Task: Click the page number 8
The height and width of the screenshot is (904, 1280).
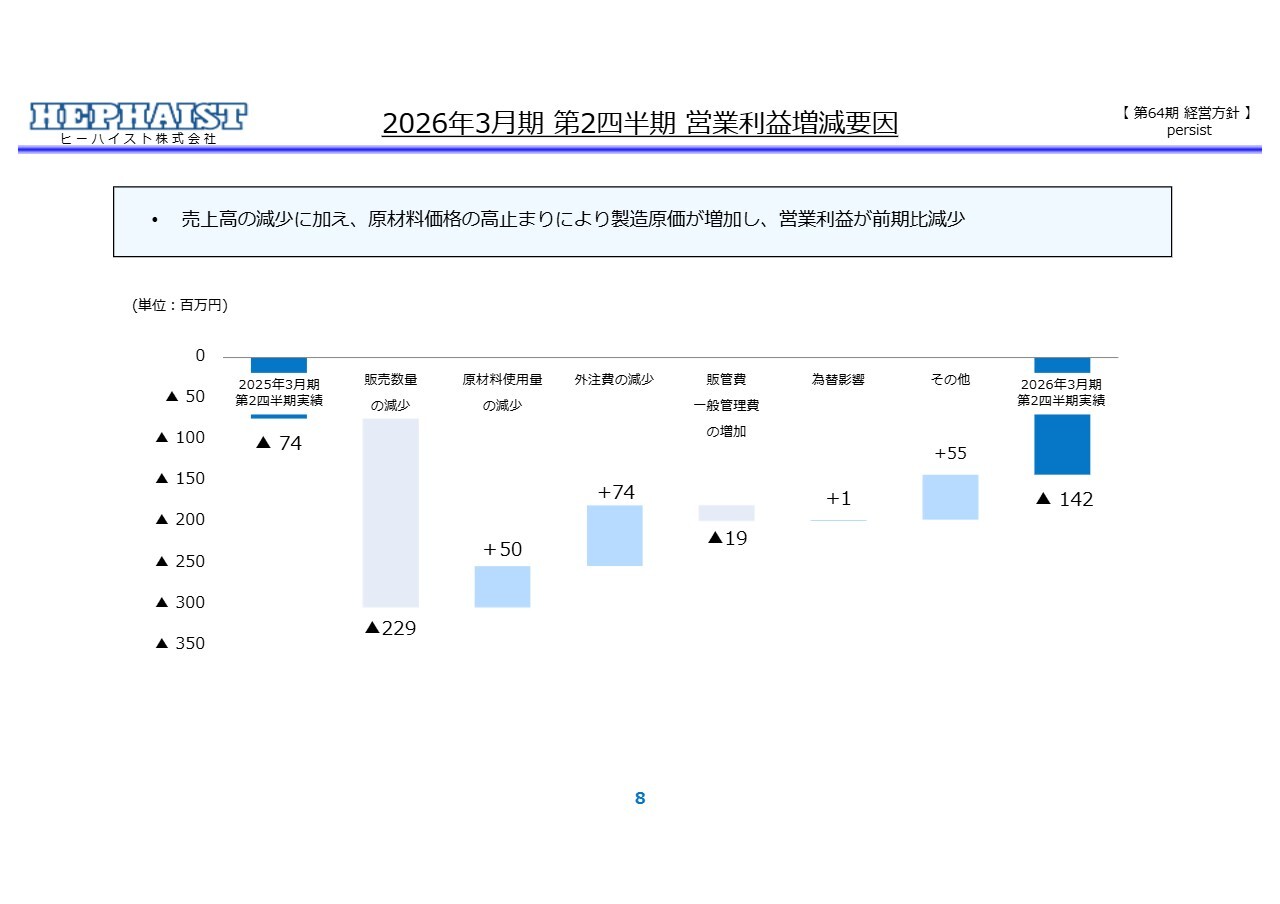Action: 640,798
